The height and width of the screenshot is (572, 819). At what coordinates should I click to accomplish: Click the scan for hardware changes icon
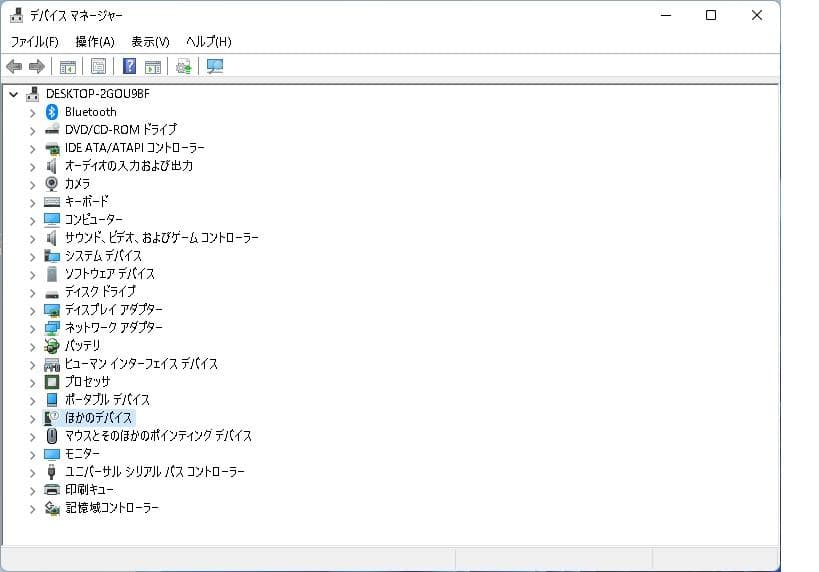tap(215, 66)
